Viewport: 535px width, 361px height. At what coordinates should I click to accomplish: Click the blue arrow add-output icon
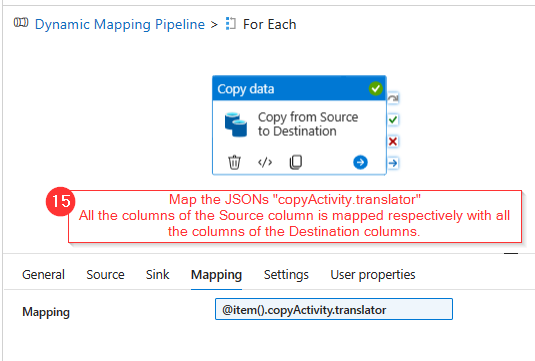pyautogui.click(x=360, y=162)
